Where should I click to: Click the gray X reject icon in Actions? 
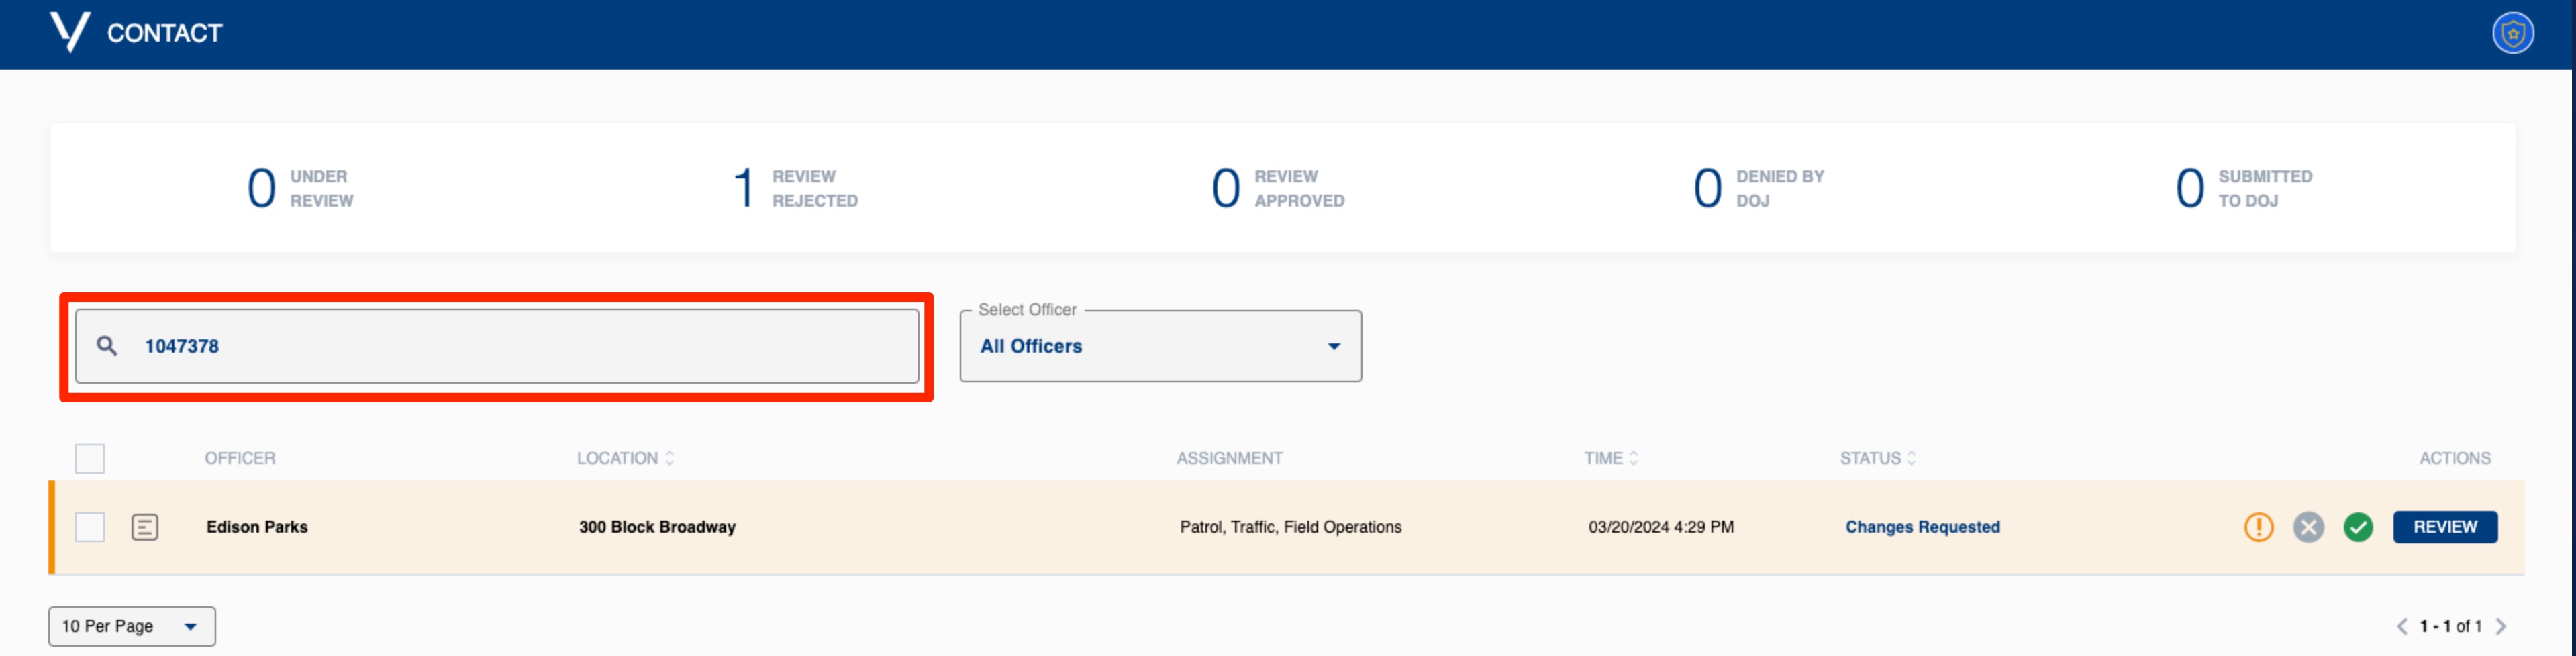click(2309, 527)
